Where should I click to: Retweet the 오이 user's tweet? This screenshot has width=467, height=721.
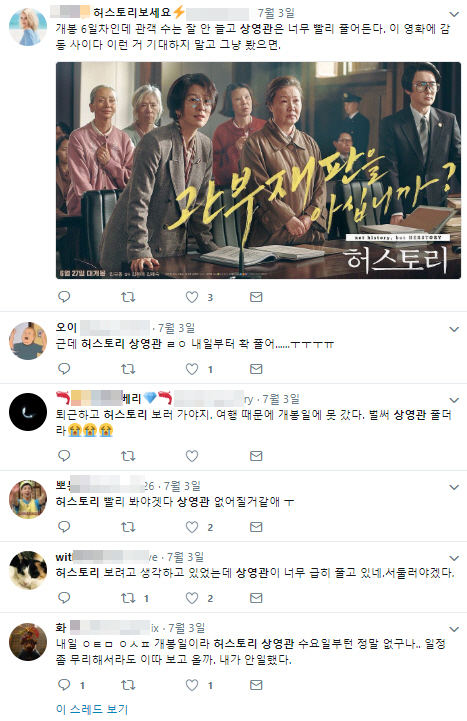[x=128, y=369]
